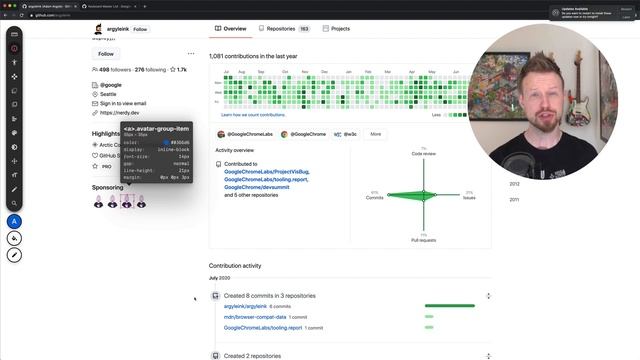Filter activity by @GoogleChrome organization
640x360 pixels.
[303, 134]
